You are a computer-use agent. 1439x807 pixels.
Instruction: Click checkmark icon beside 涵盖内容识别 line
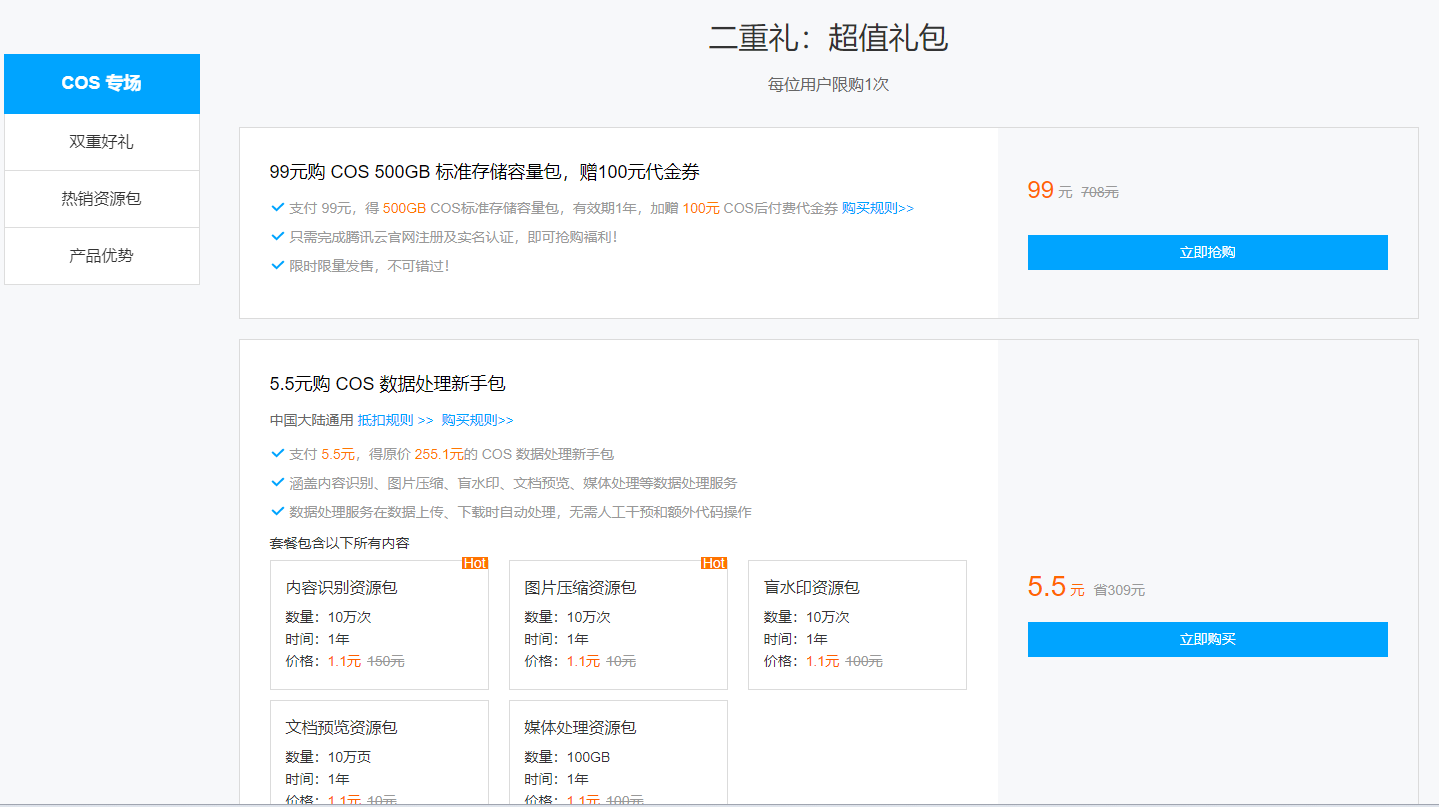pyautogui.click(x=278, y=482)
